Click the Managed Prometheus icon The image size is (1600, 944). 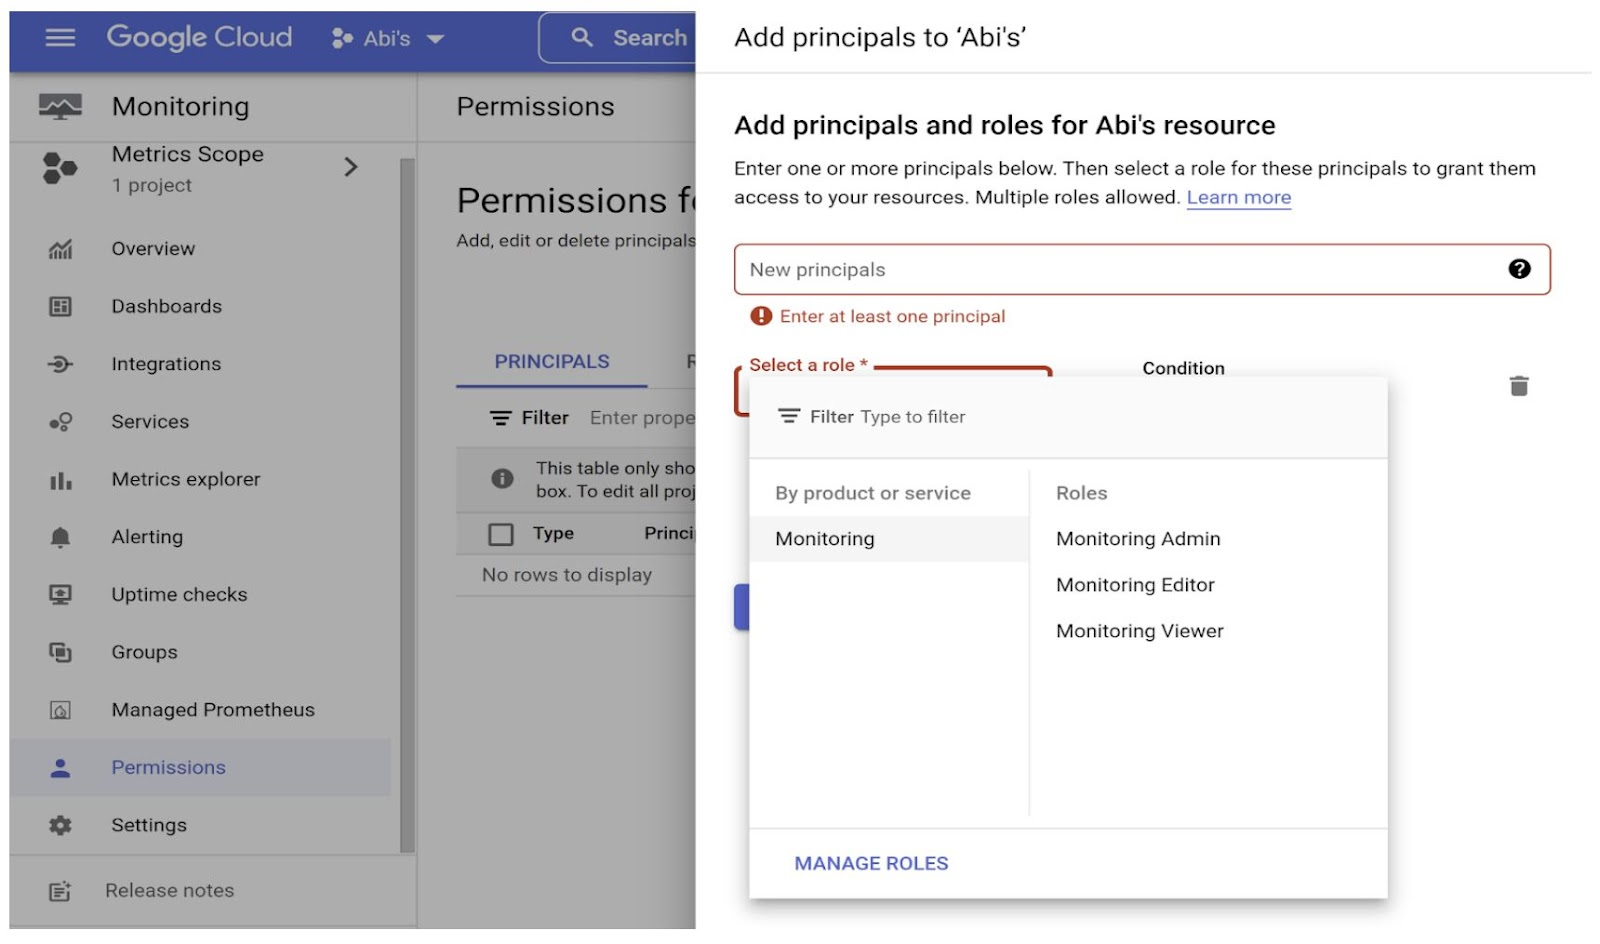60,711
